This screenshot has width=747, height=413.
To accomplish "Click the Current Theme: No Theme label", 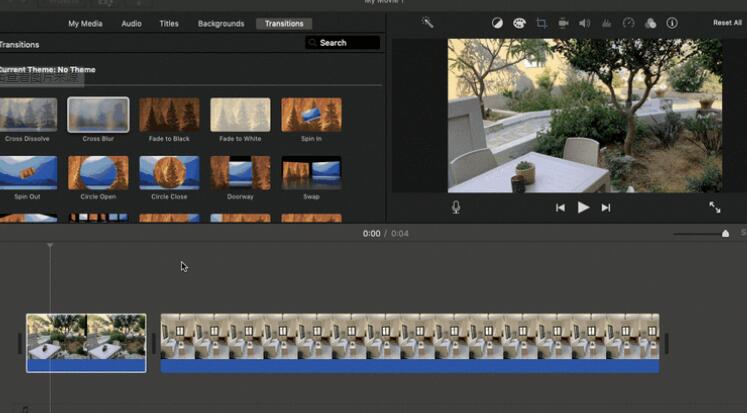I will click(47, 70).
